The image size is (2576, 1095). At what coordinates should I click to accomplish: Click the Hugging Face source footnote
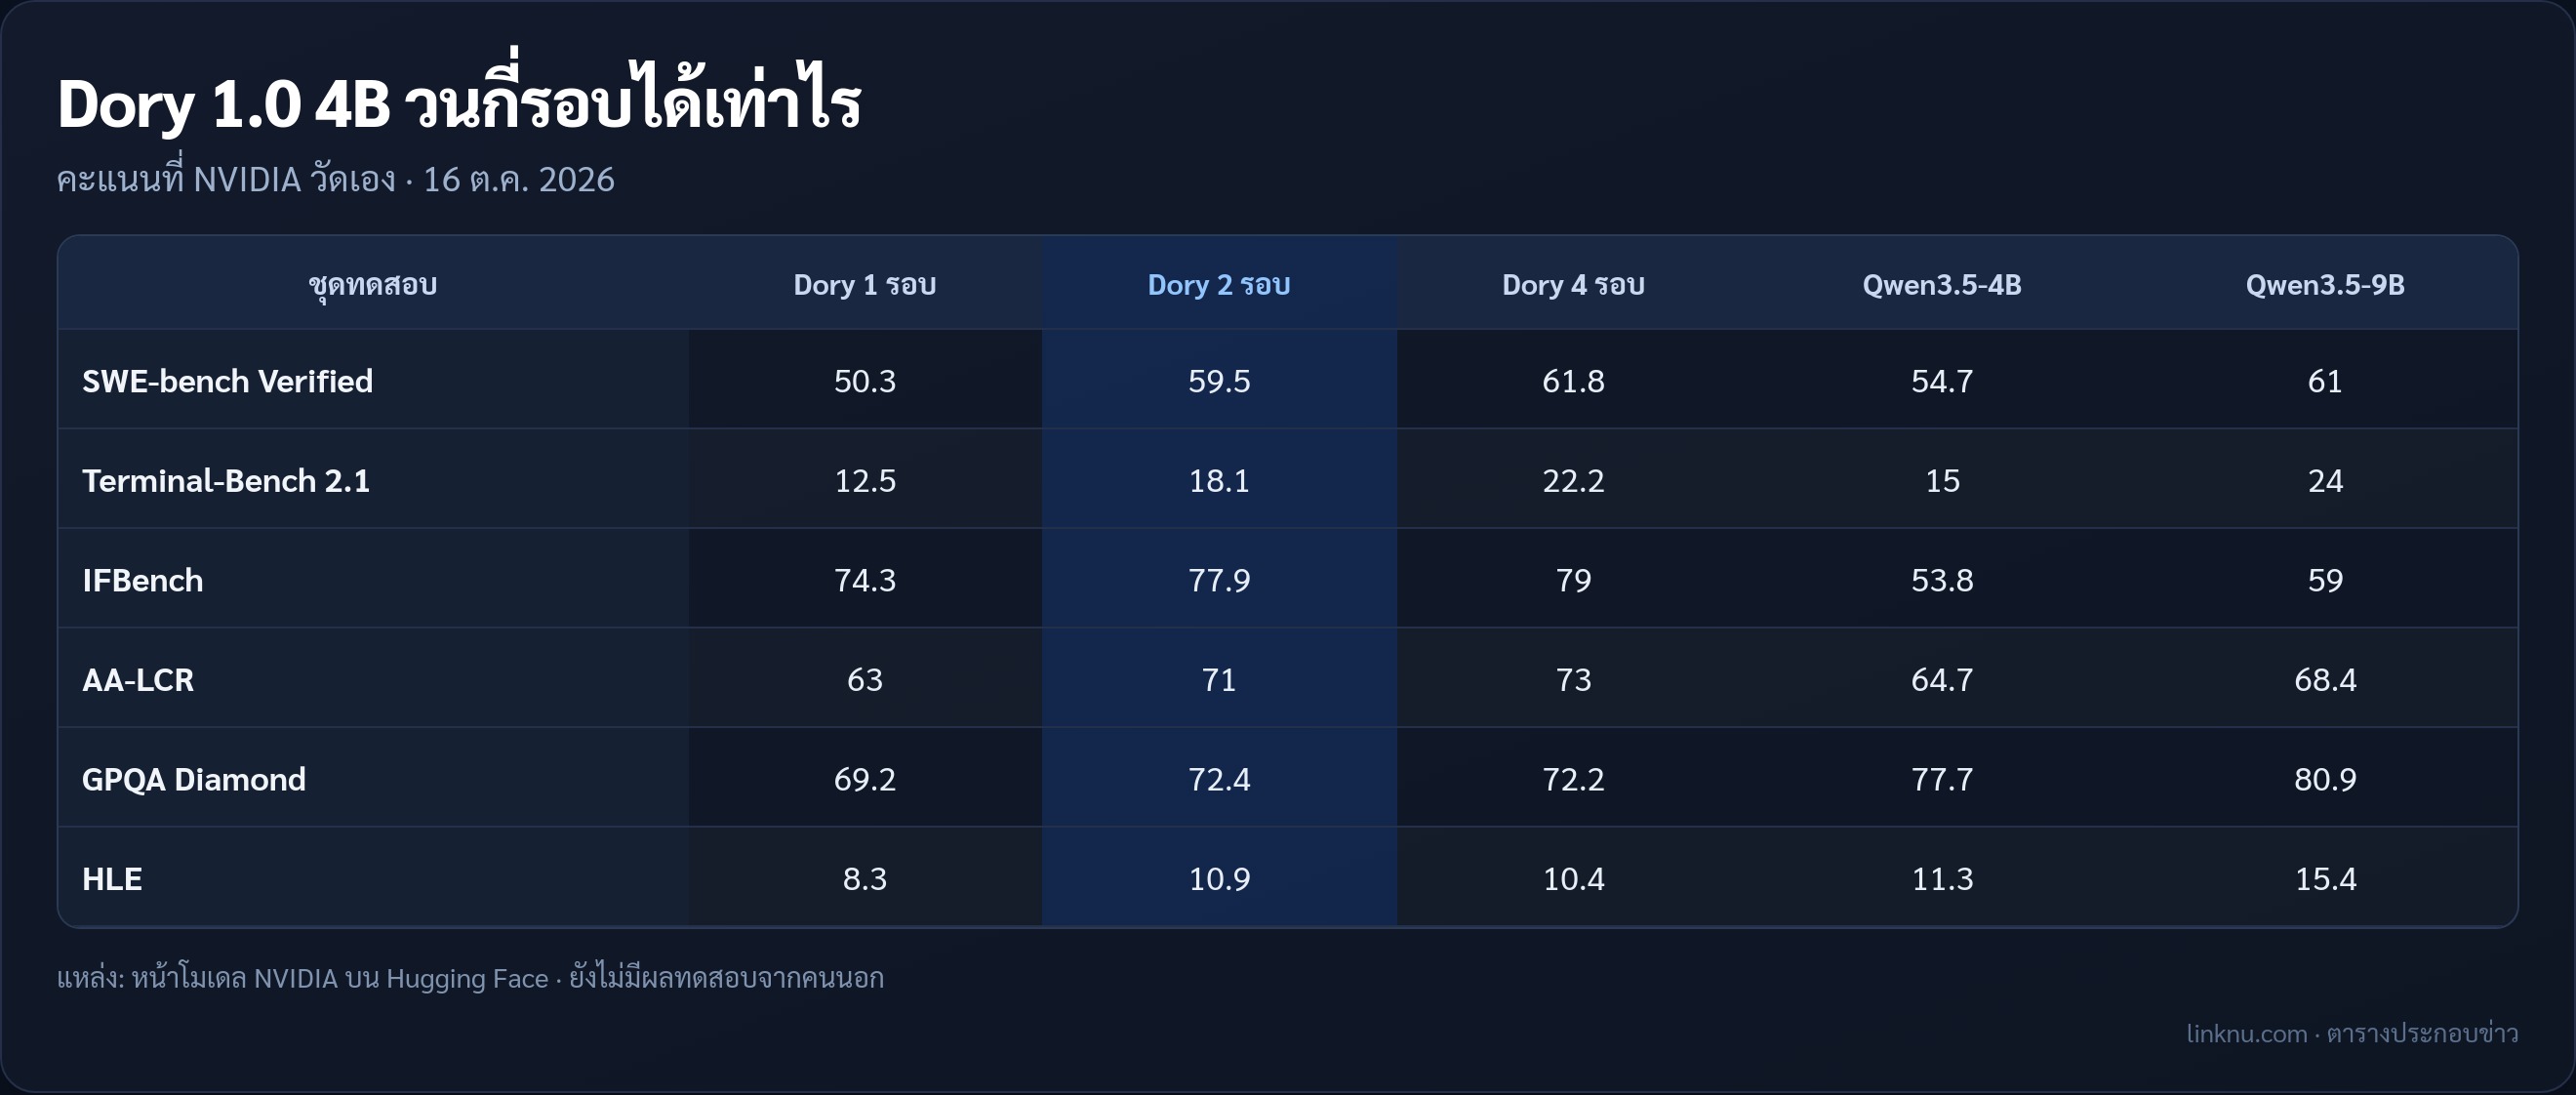[x=470, y=978]
